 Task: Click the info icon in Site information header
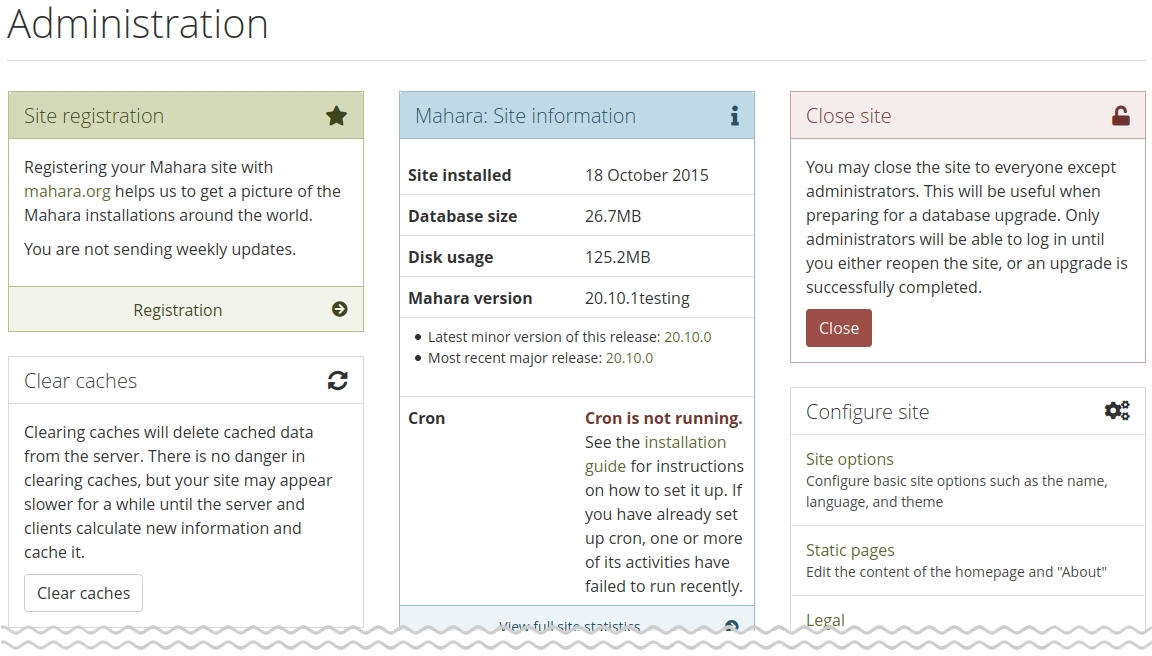tap(734, 116)
